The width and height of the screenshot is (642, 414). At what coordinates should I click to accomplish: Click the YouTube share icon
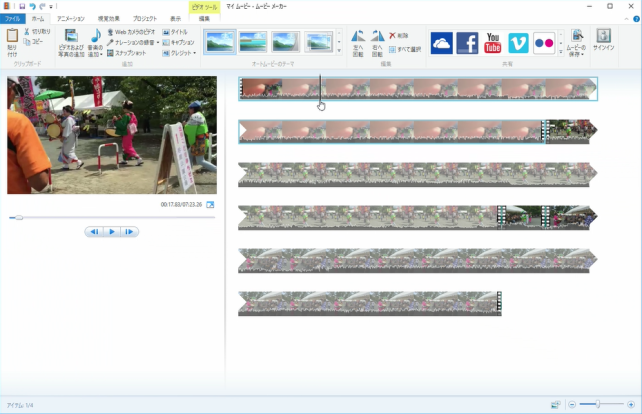(x=493, y=43)
